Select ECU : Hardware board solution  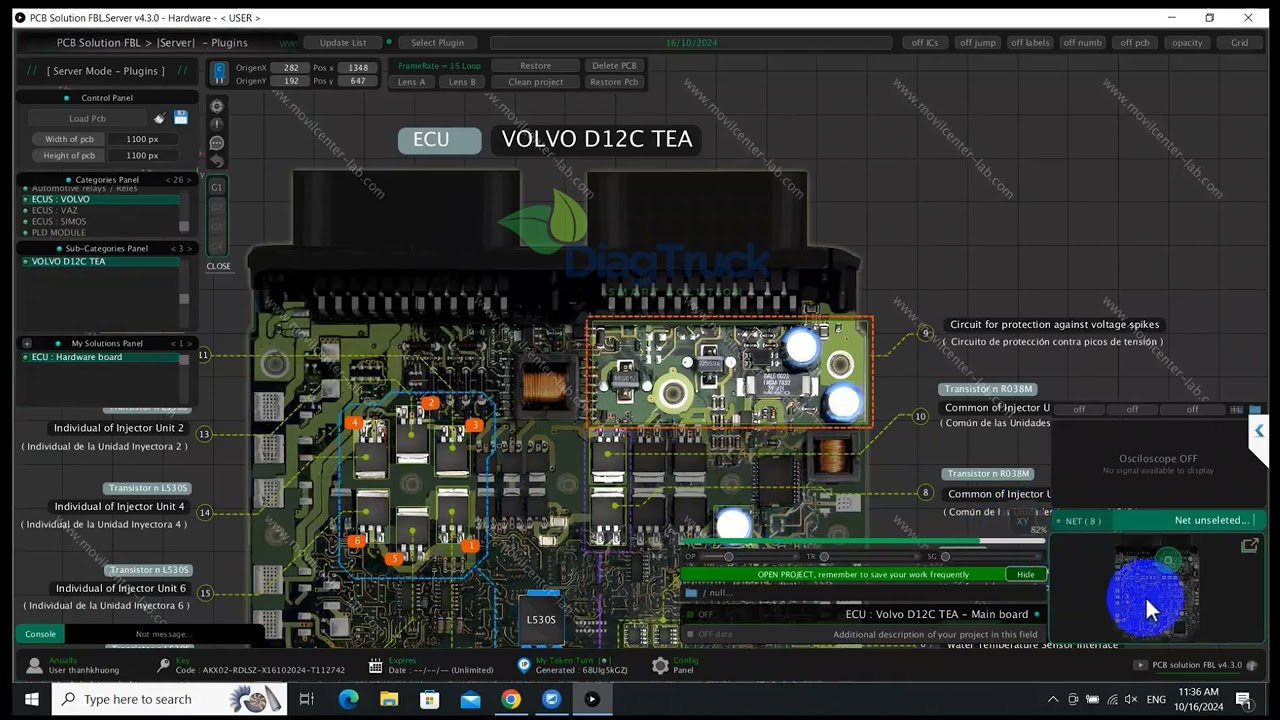(x=100, y=357)
